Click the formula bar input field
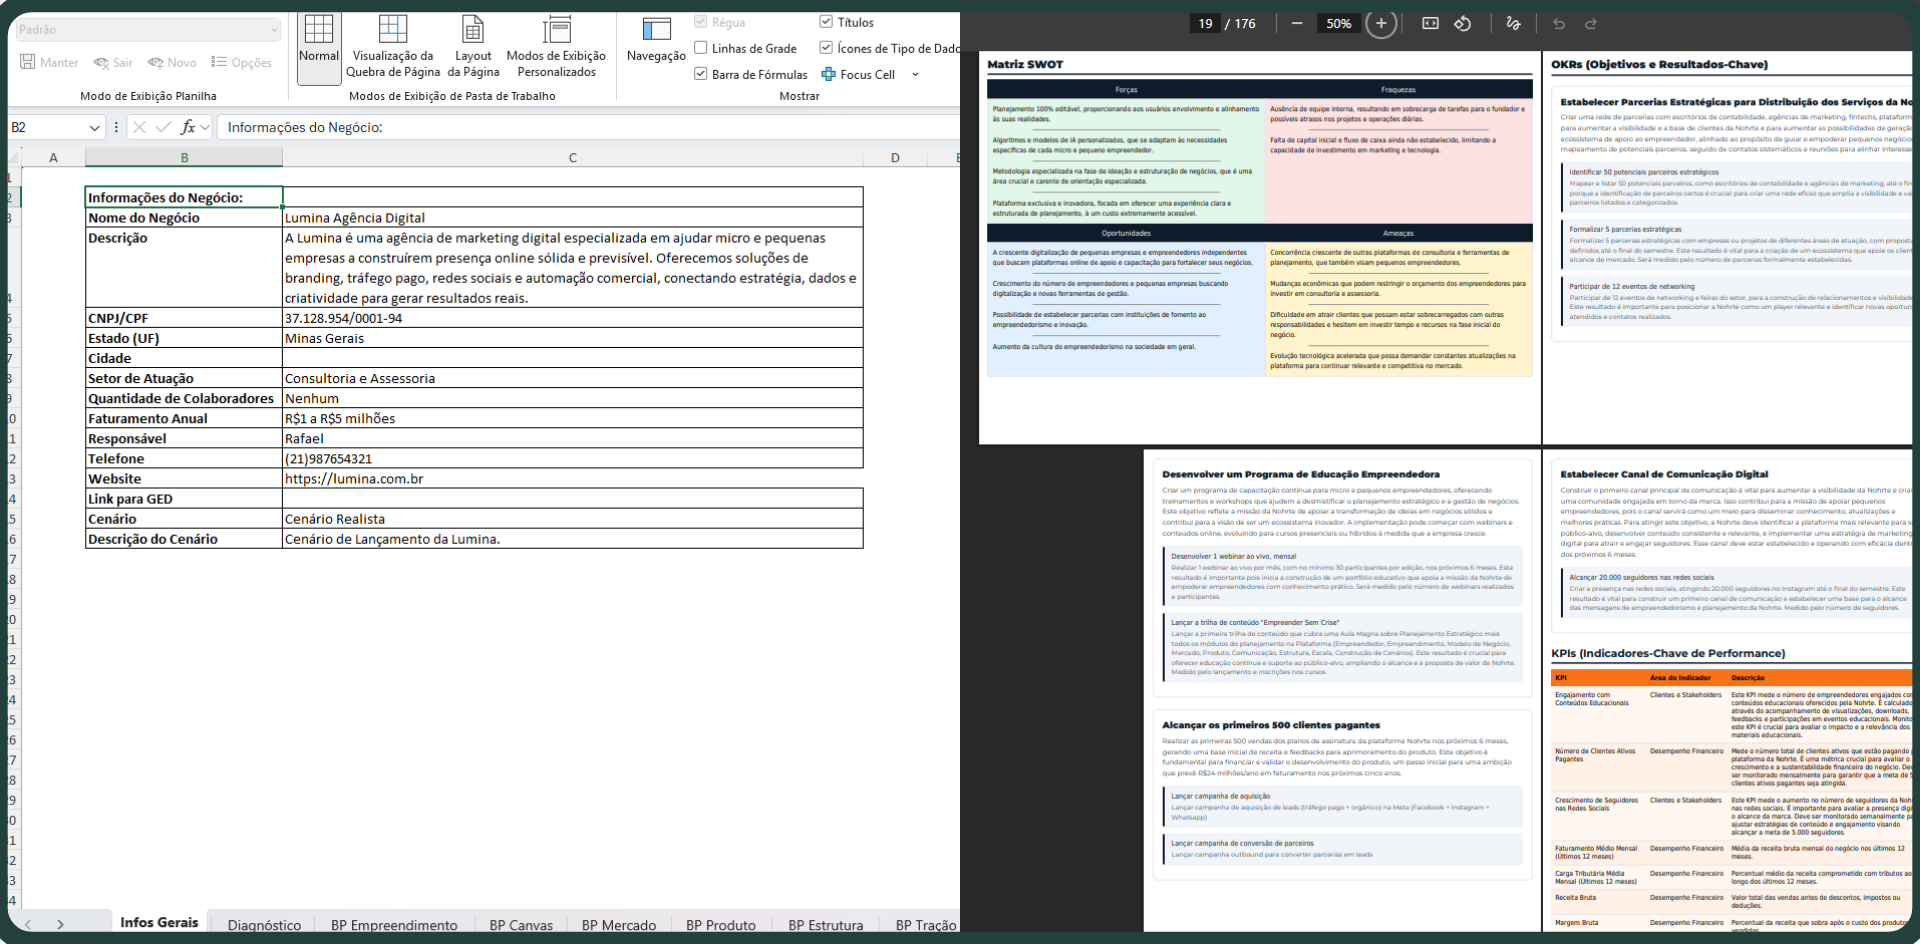1920x944 pixels. pos(590,127)
